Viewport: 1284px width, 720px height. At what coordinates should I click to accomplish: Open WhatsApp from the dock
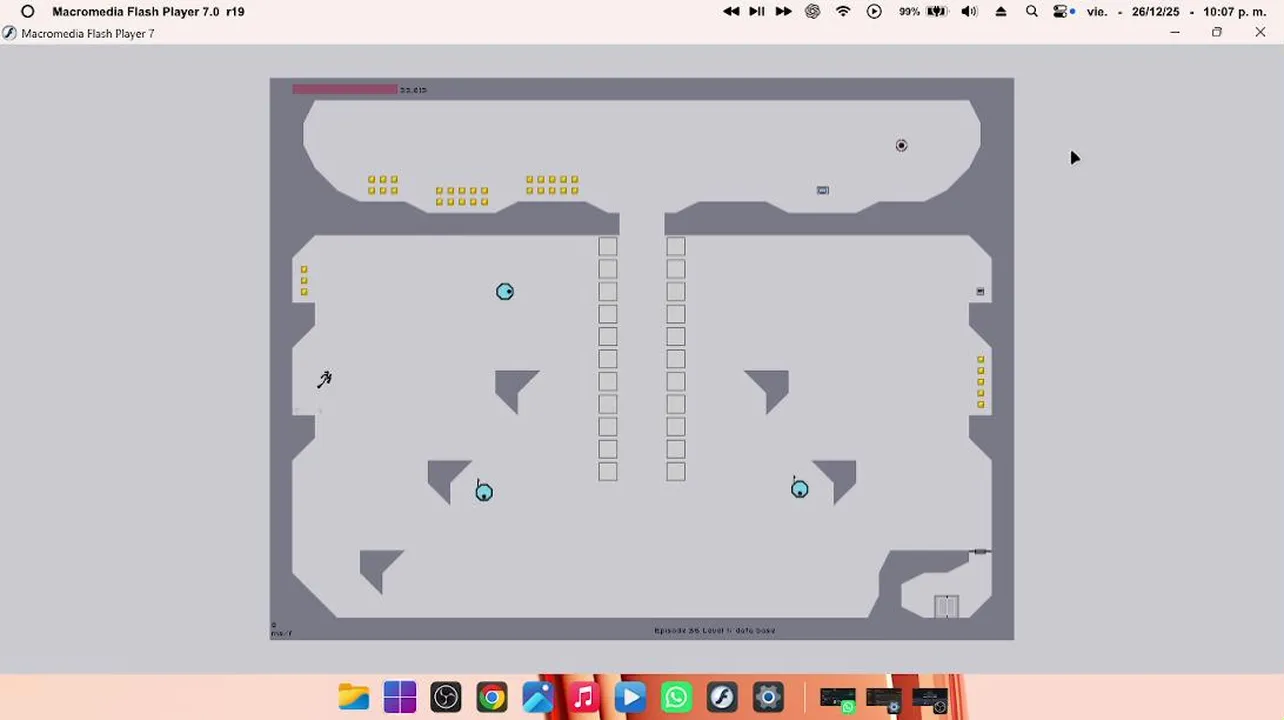[676, 697]
